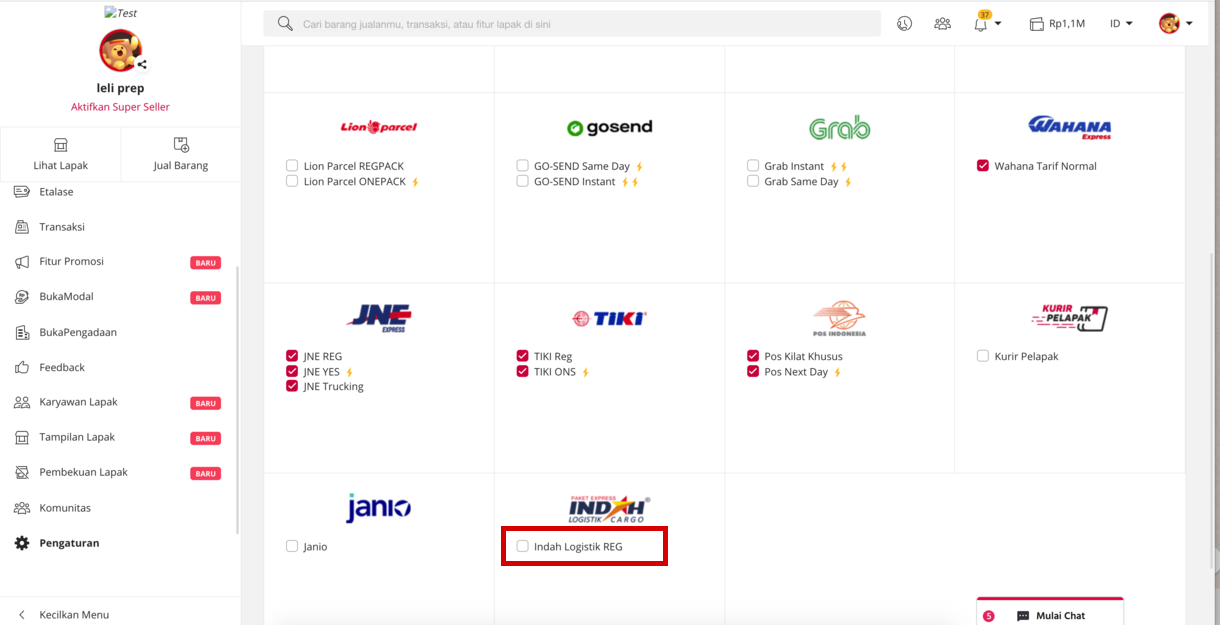Disable the JNE Trucking checkbox
Screen dimensions: 1220x625
click(292, 386)
